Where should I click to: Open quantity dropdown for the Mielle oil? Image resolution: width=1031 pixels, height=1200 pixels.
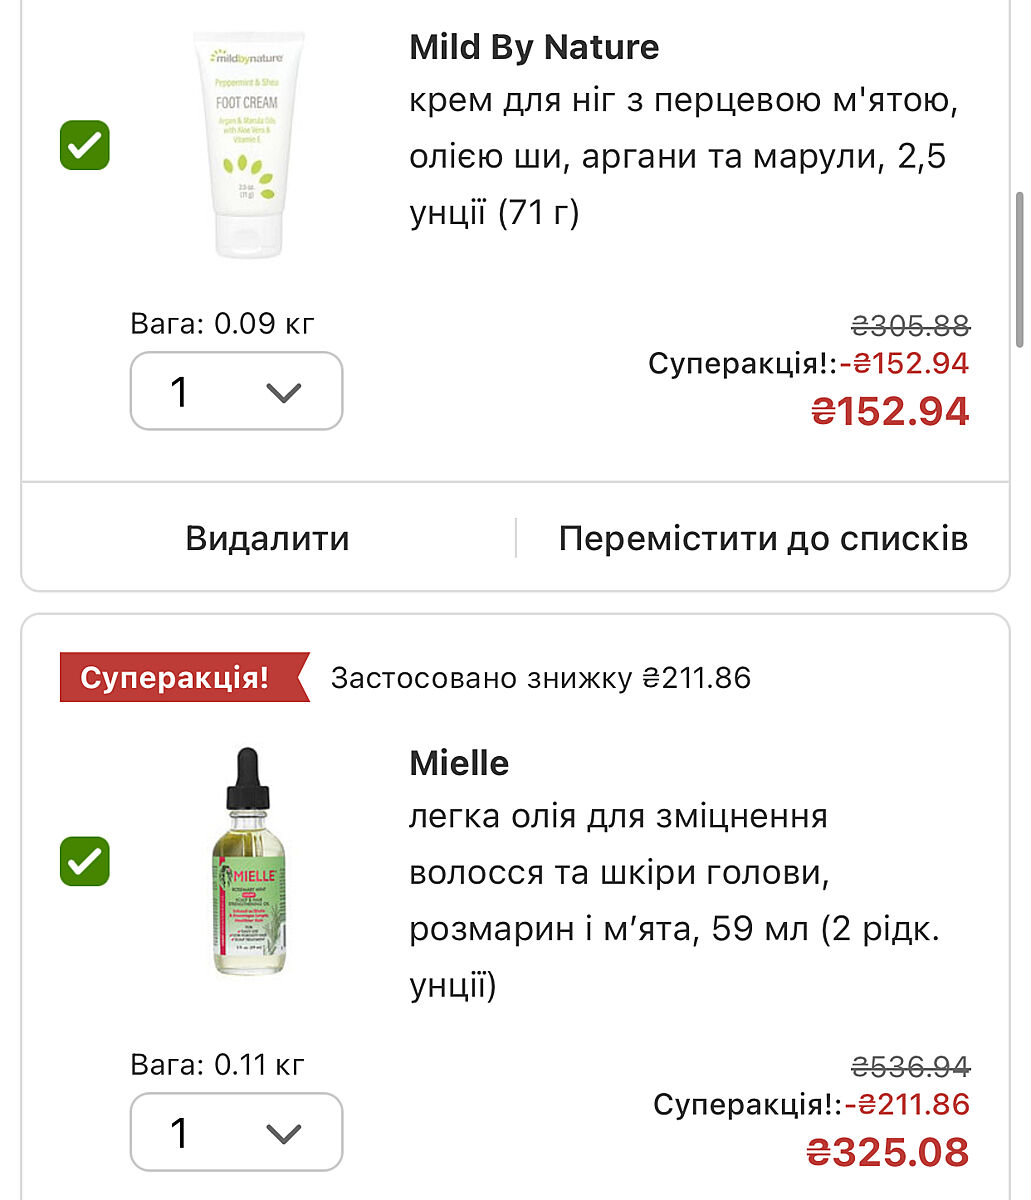[x=236, y=1132]
